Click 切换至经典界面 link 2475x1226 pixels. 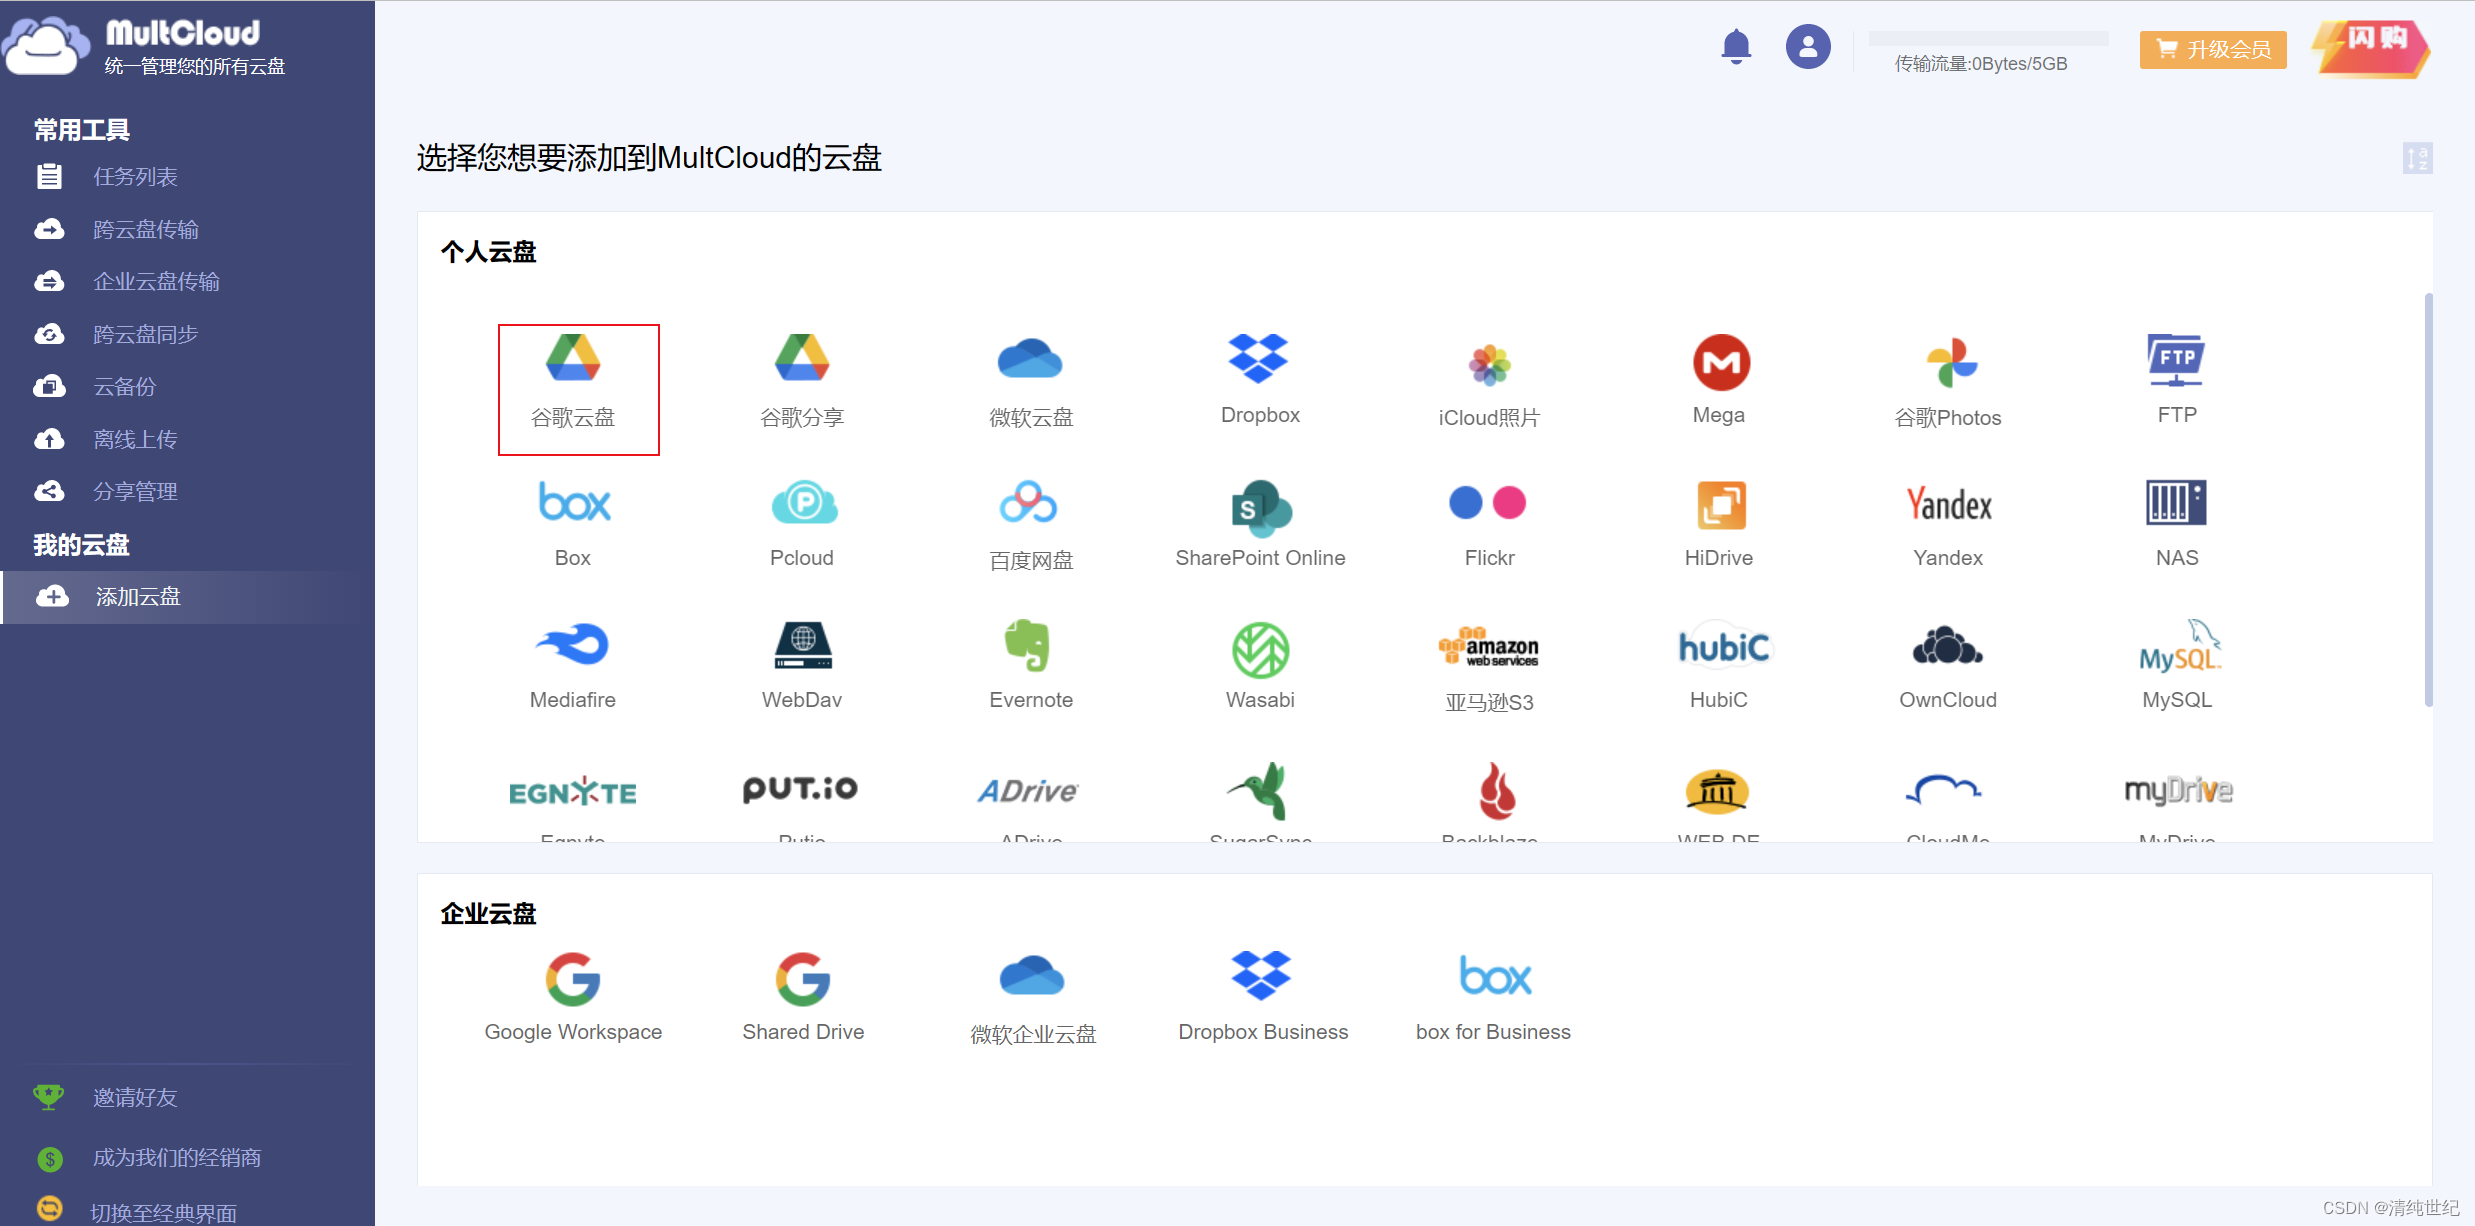pyautogui.click(x=163, y=1213)
